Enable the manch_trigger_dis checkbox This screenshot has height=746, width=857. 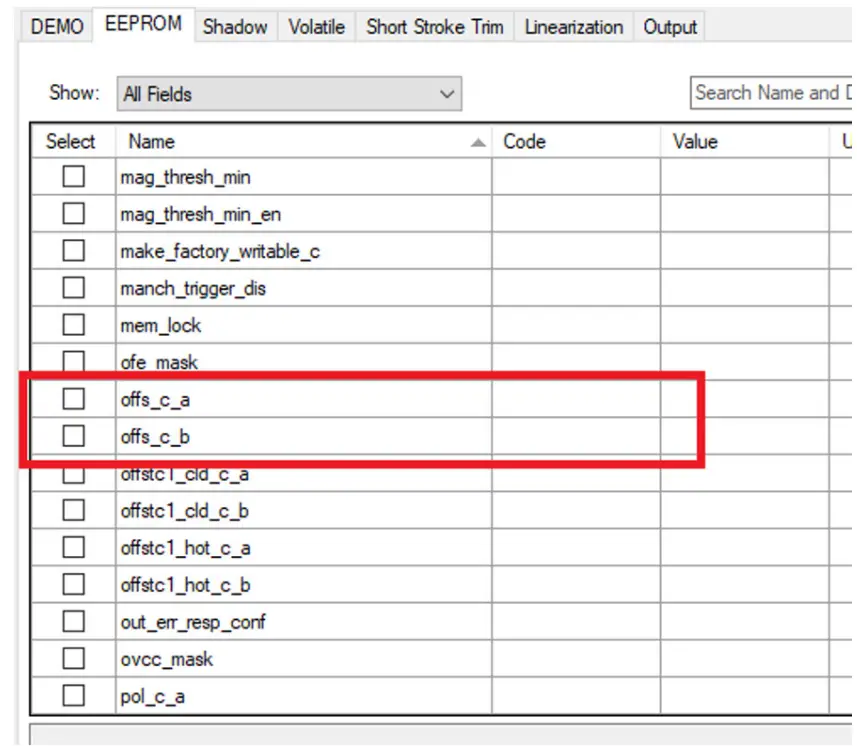click(x=74, y=287)
